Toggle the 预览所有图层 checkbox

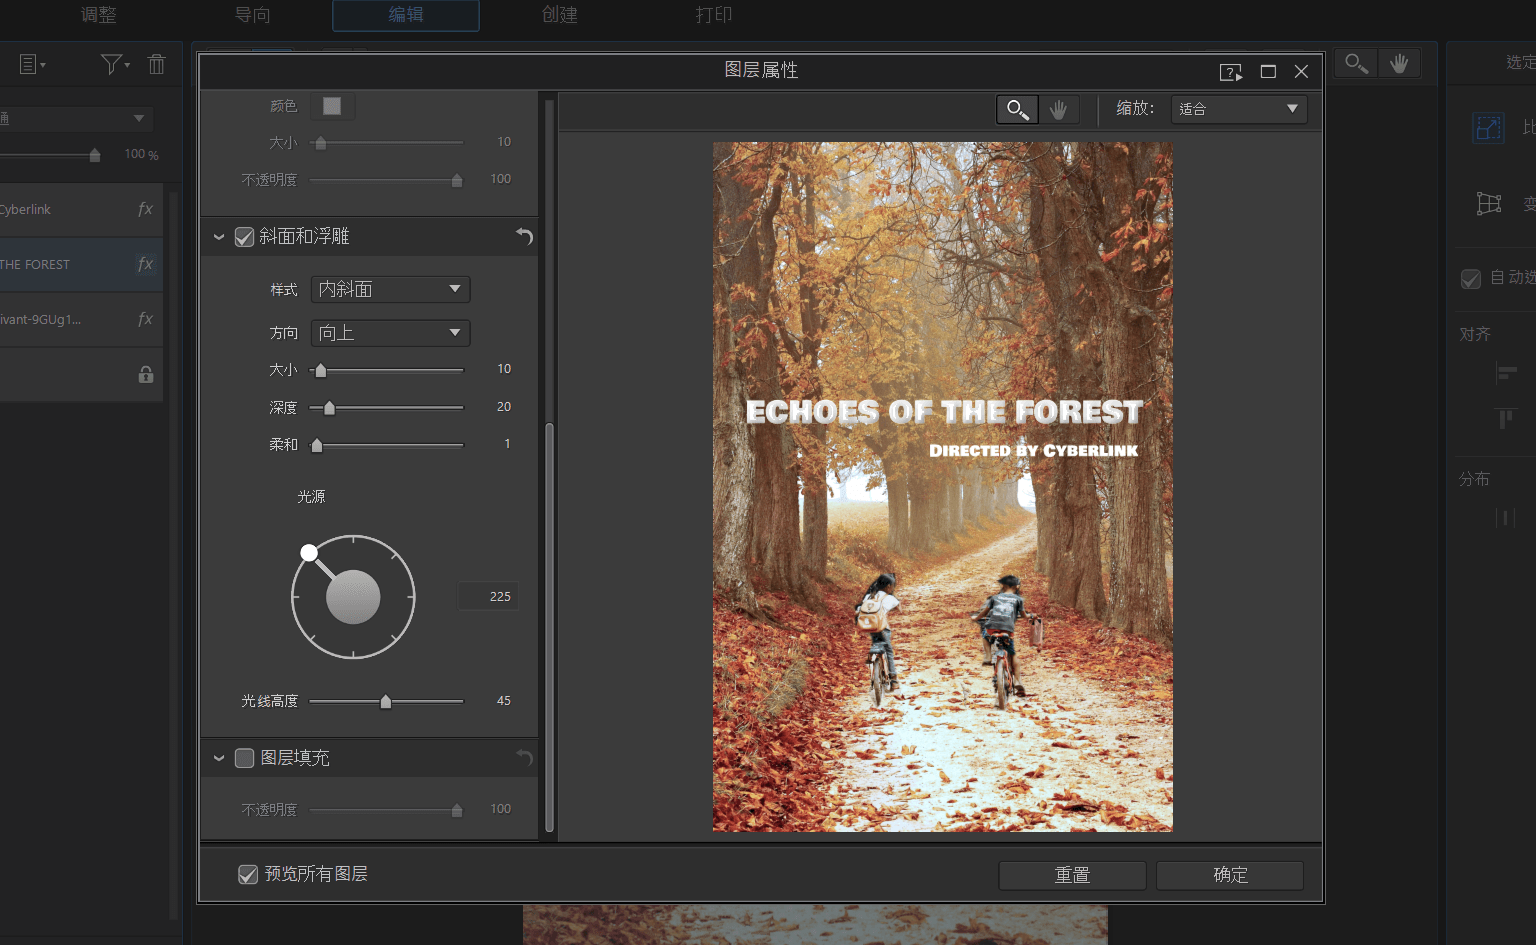(248, 875)
